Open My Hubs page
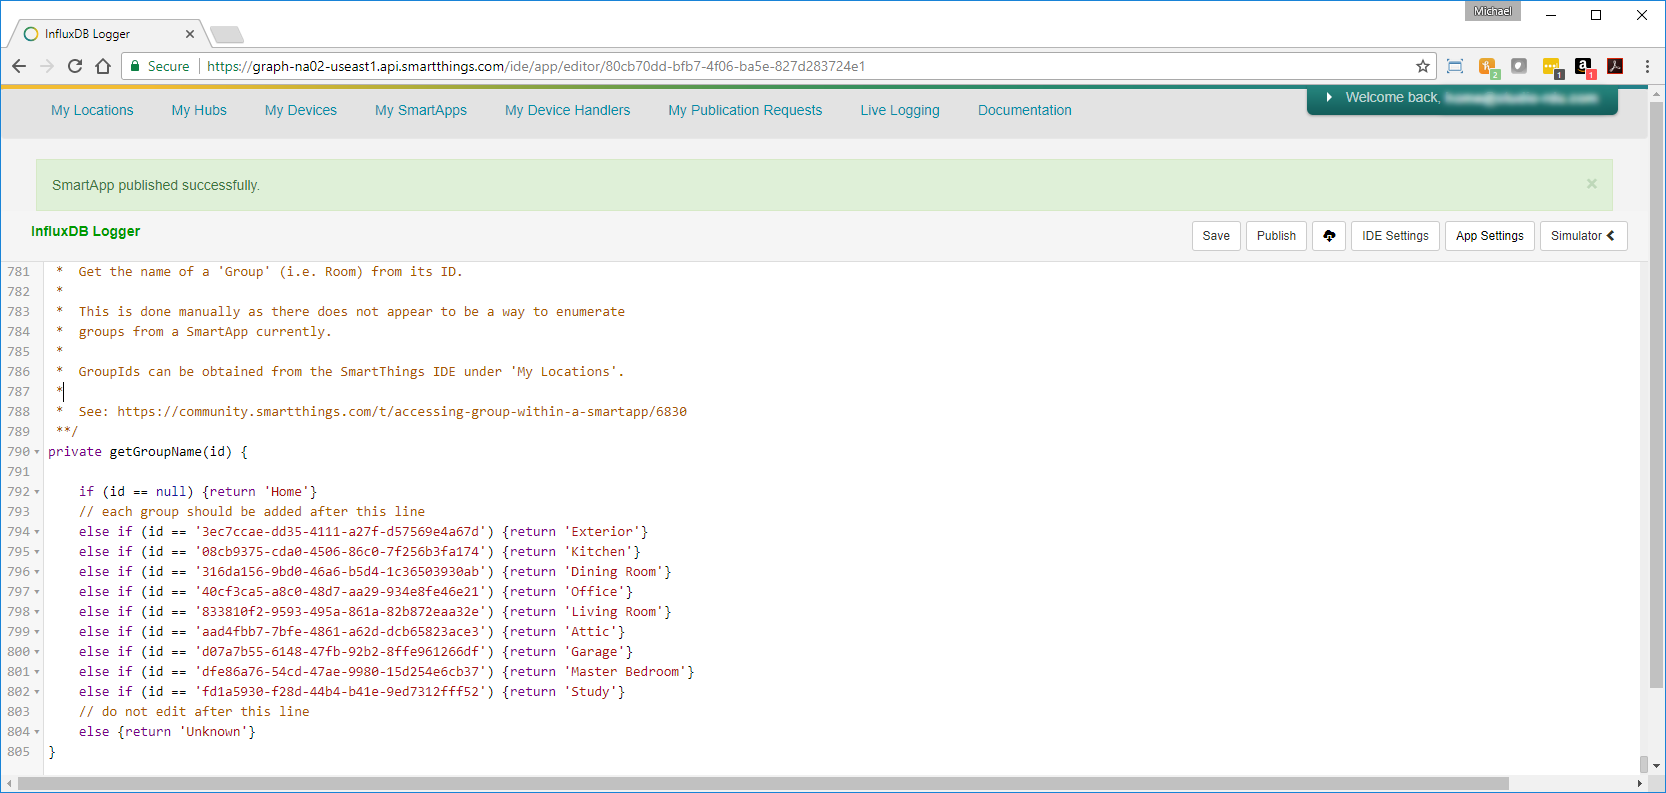The height and width of the screenshot is (793, 1666). 199,110
